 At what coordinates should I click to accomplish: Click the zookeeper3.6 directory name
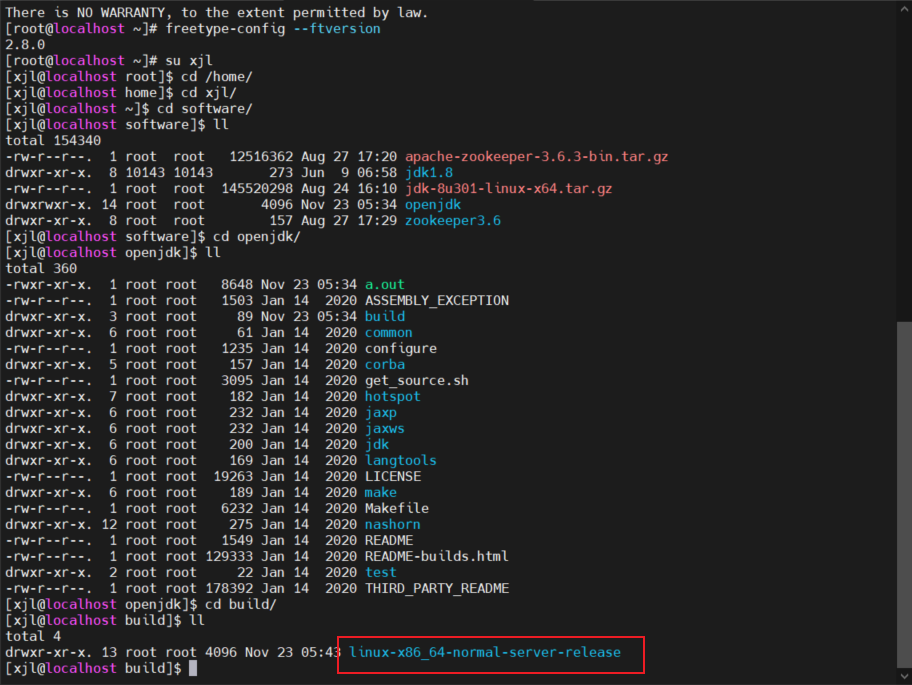tap(453, 220)
